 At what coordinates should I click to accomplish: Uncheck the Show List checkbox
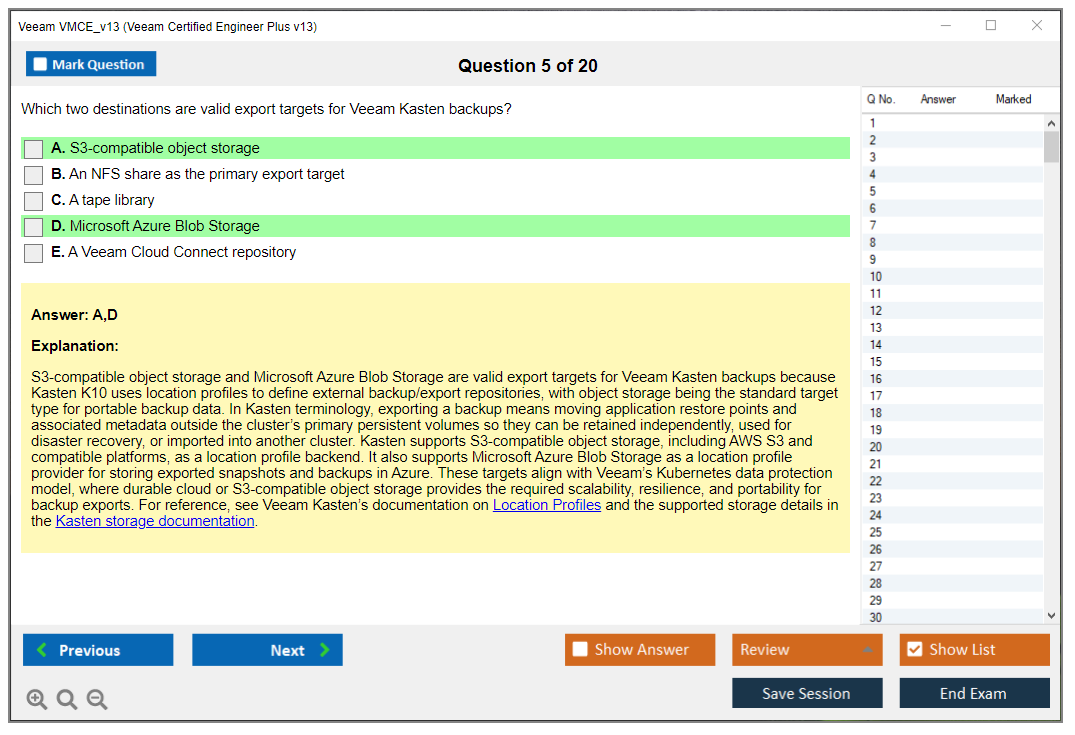point(915,649)
